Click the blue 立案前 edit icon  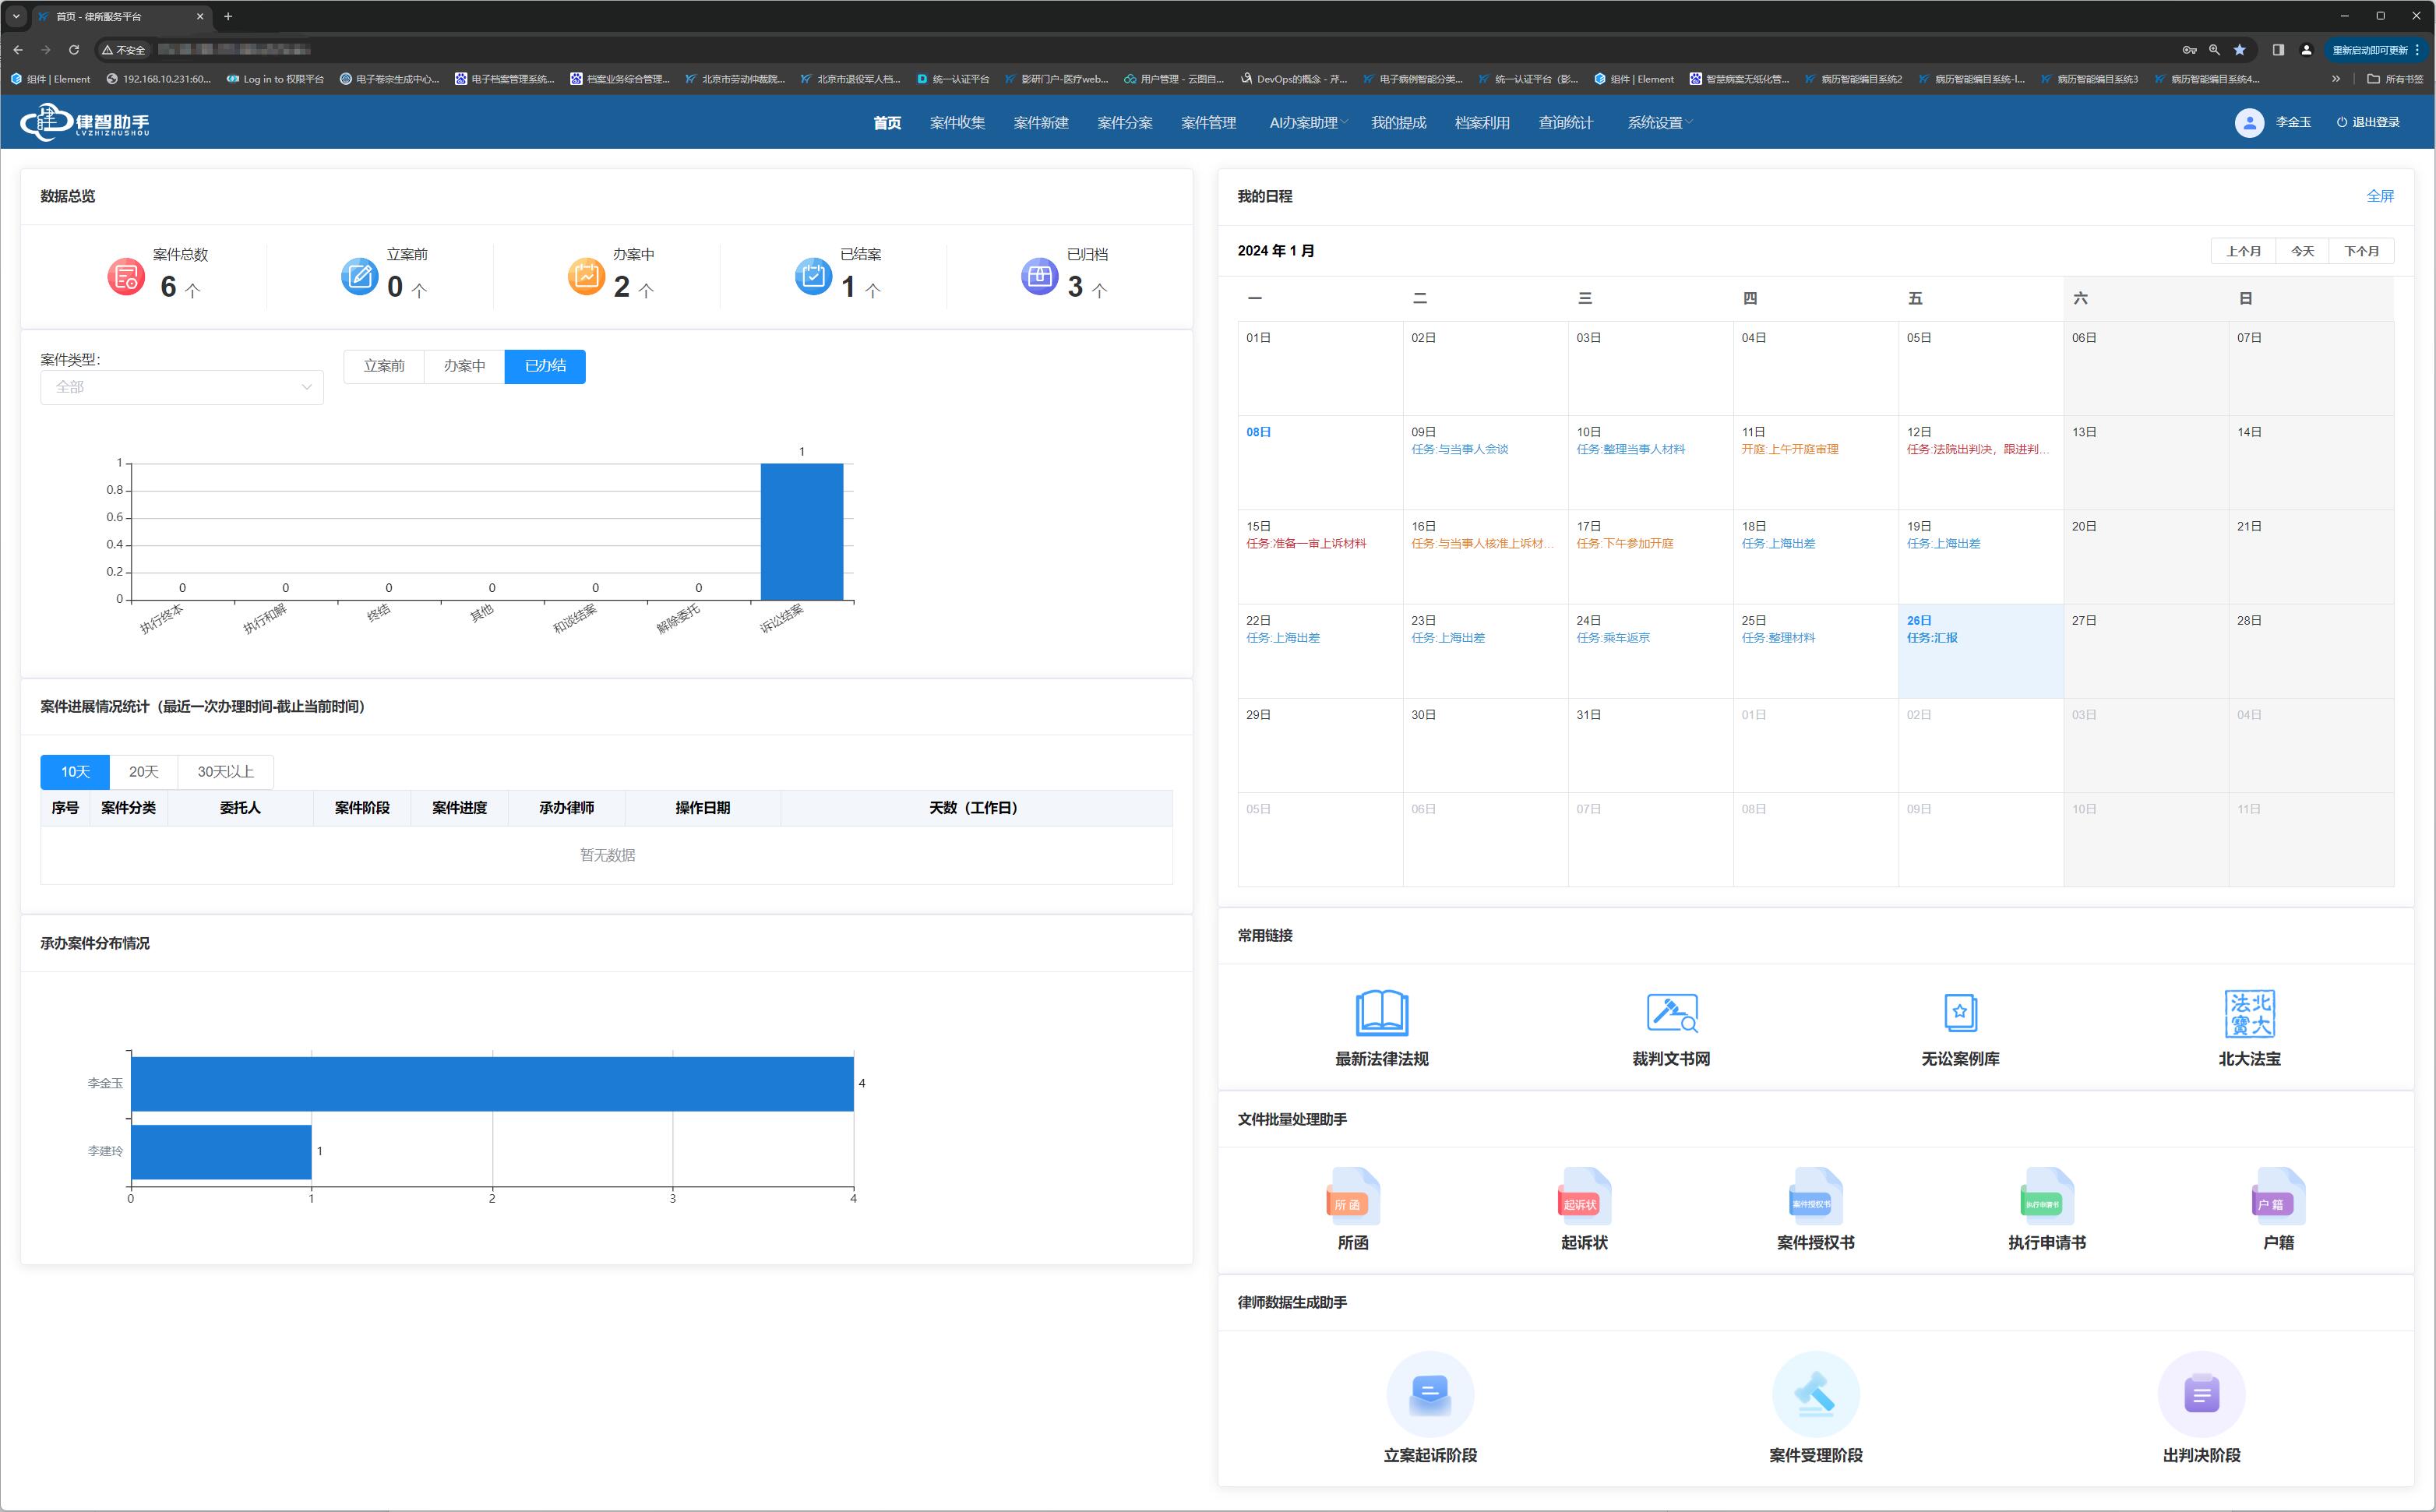[x=359, y=276]
